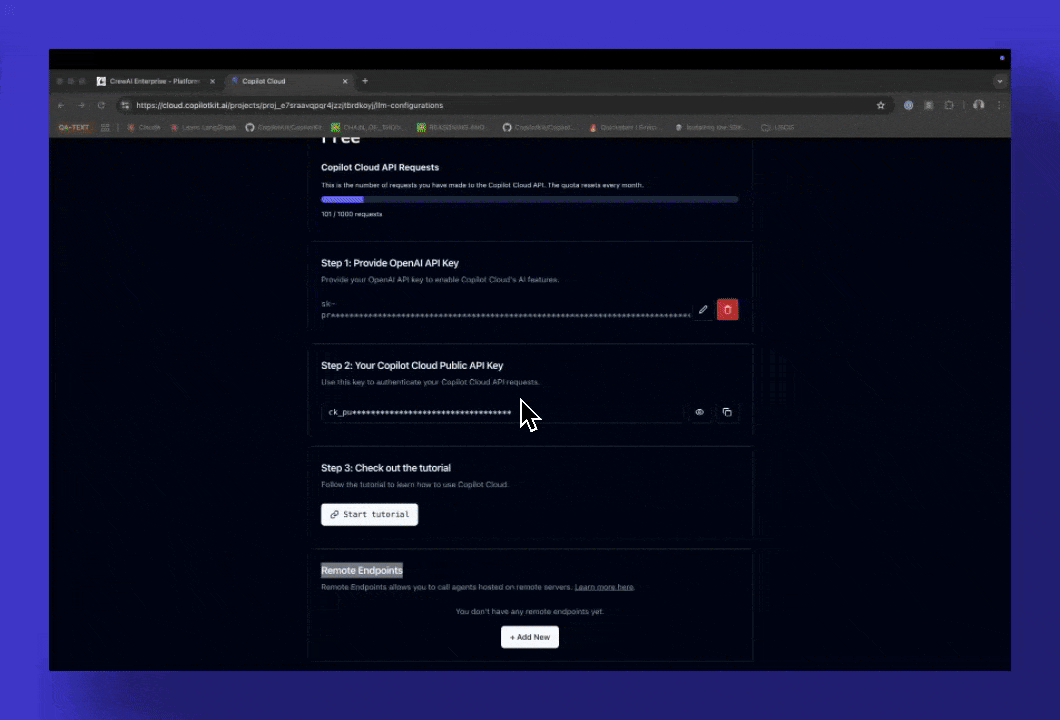Expand the tab search dropdown arrow

[999, 81]
